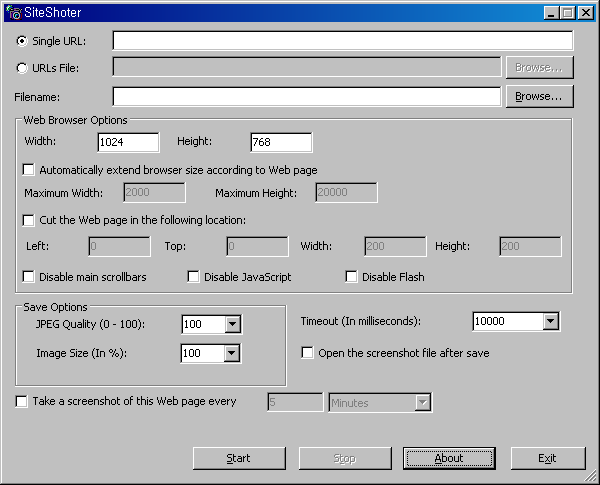The image size is (600, 485).
Task: Click the Top cut position field
Action: pos(258,246)
